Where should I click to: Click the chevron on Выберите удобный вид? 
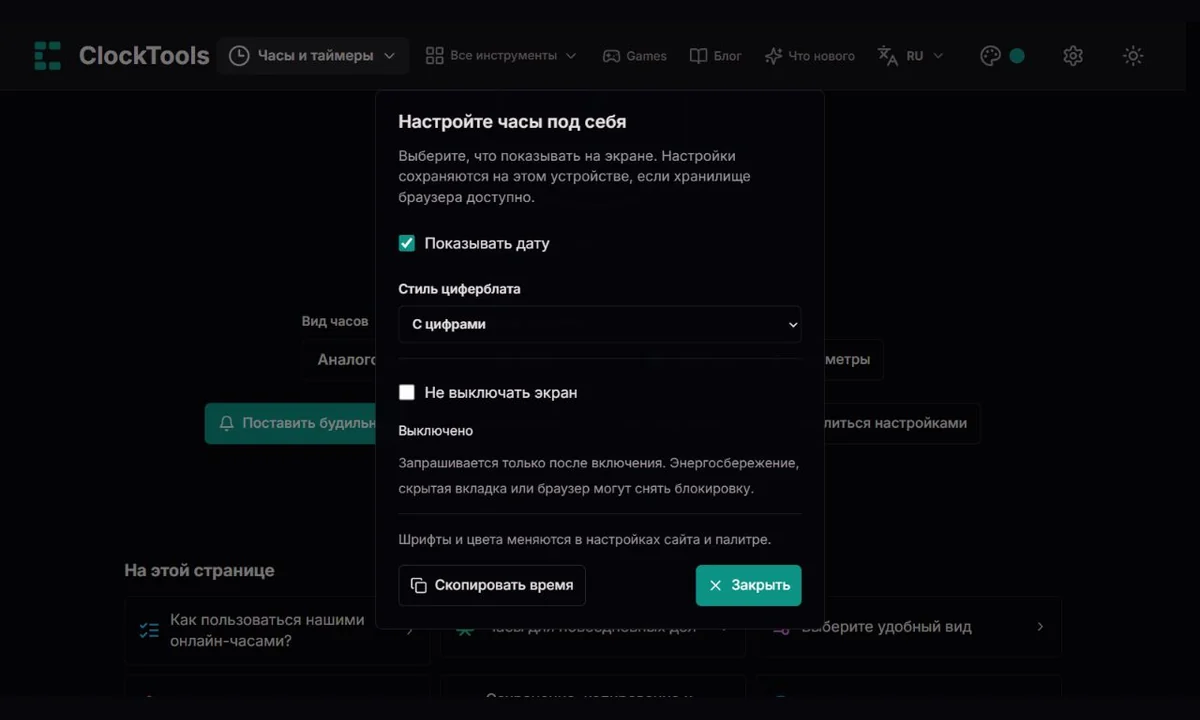tap(1040, 627)
